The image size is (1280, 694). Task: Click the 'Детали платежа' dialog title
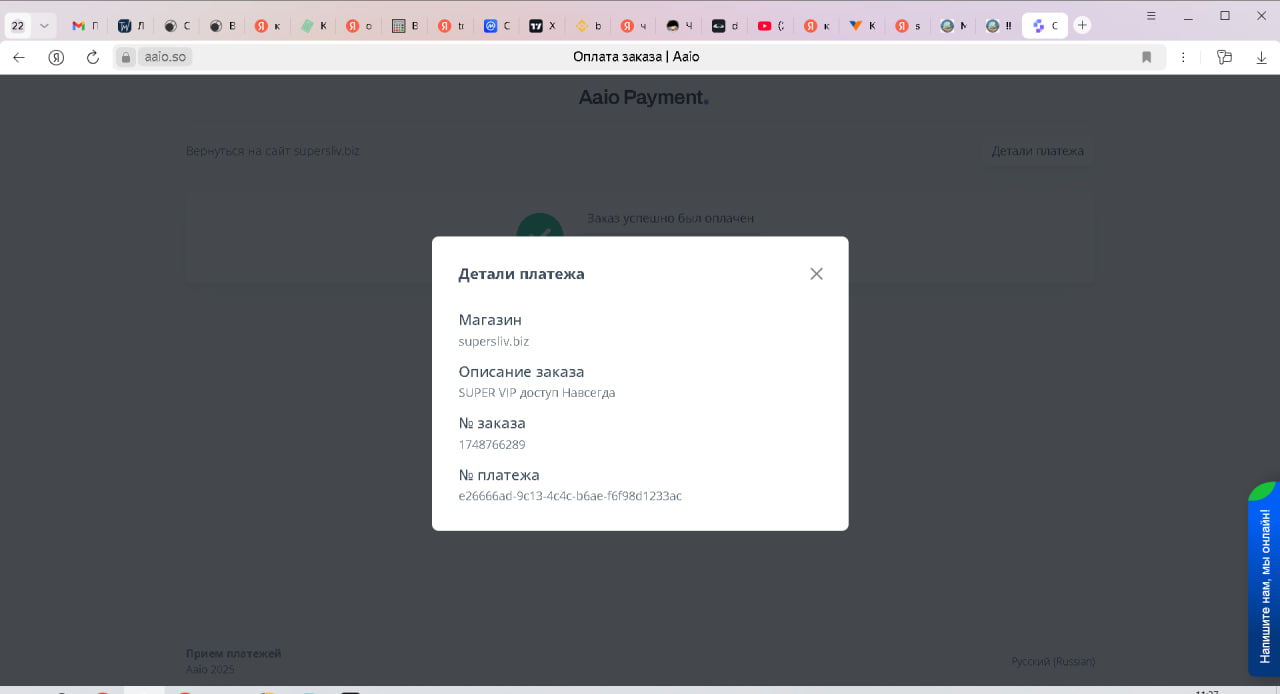click(x=521, y=274)
